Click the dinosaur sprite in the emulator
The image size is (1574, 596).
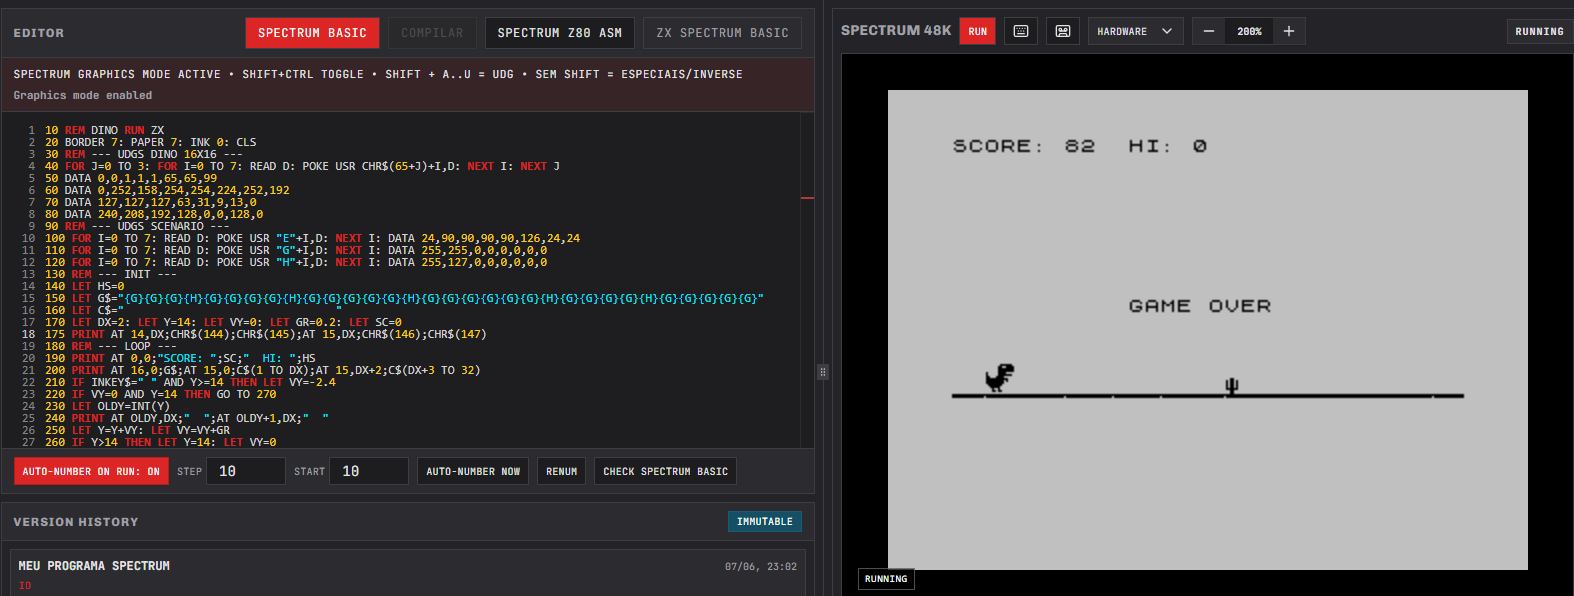coord(999,378)
